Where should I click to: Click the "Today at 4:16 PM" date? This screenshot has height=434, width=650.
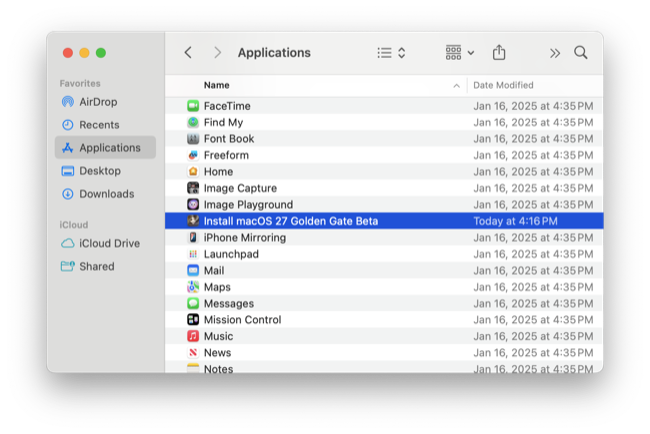point(515,221)
